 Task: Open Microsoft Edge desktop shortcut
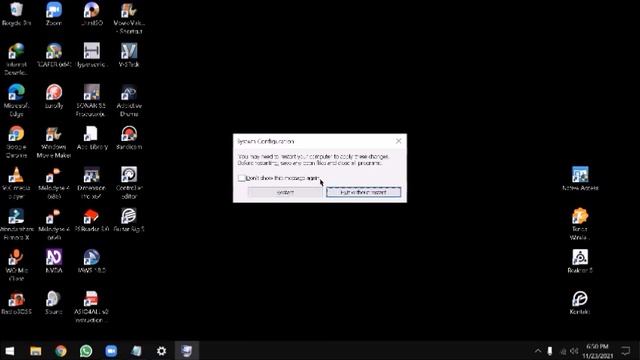[x=16, y=100]
